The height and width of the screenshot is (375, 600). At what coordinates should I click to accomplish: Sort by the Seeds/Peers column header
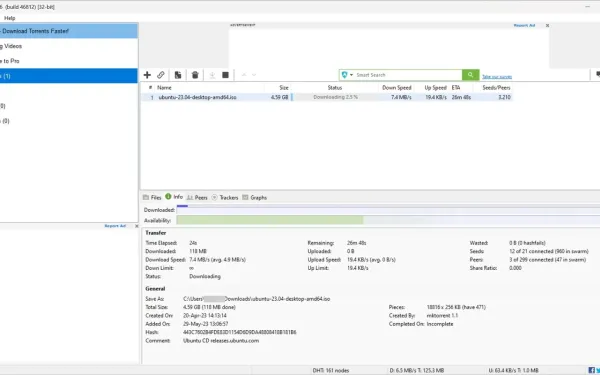pyautogui.click(x=496, y=88)
